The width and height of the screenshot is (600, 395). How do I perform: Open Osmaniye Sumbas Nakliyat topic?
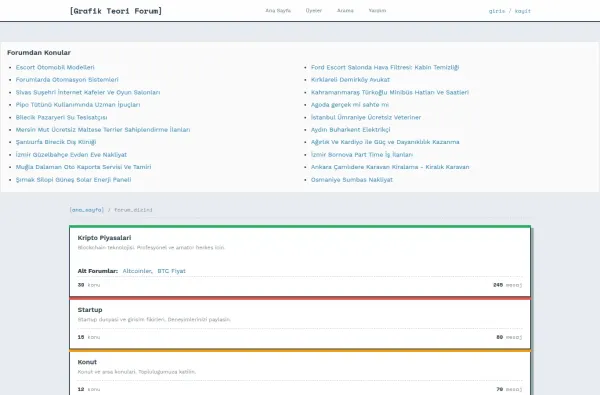click(x=352, y=180)
